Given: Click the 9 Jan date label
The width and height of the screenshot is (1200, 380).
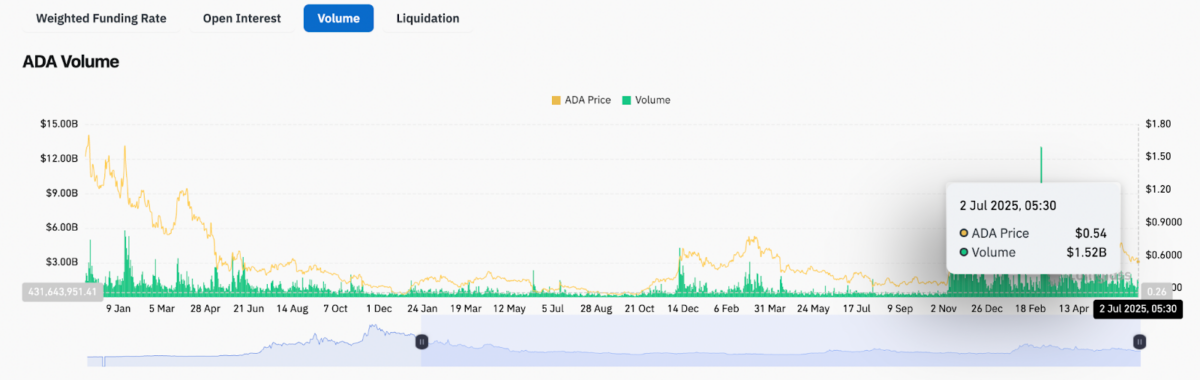Looking at the screenshot, I should pos(118,309).
